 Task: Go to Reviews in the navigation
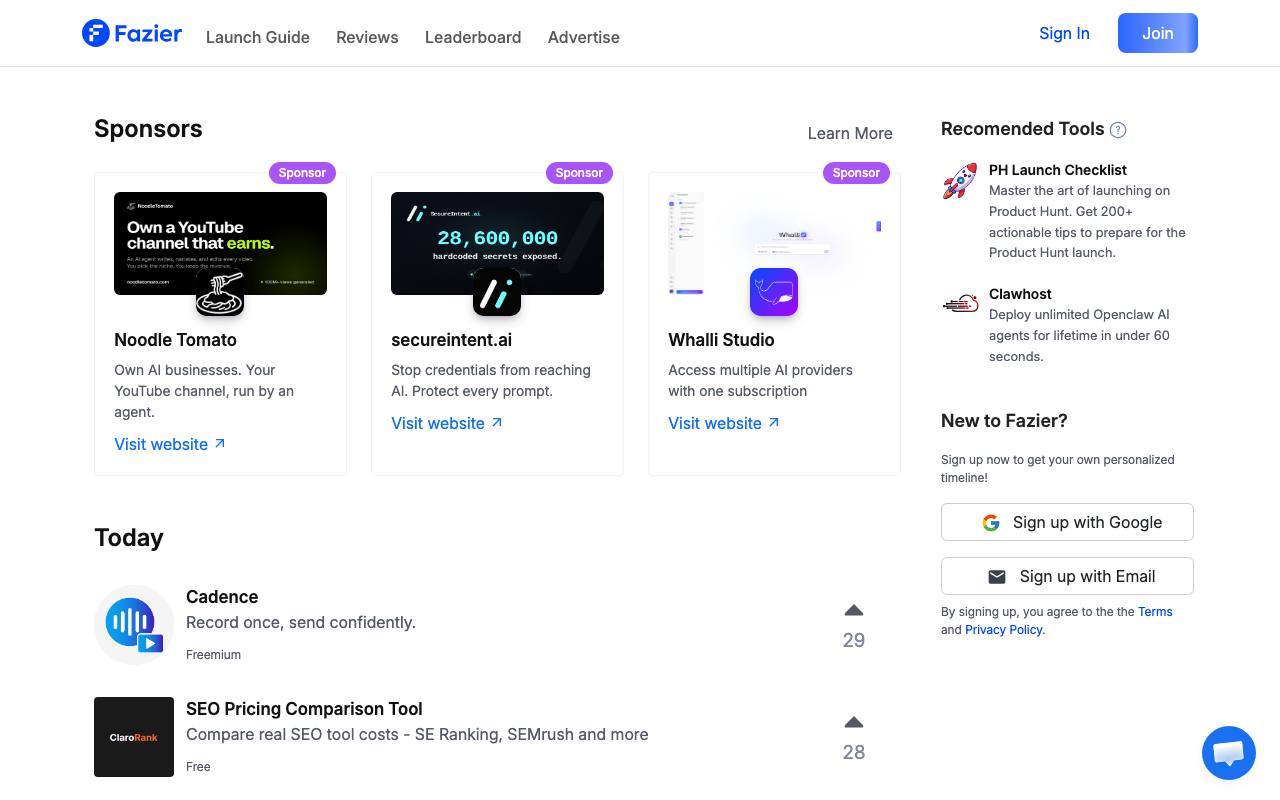(x=367, y=37)
